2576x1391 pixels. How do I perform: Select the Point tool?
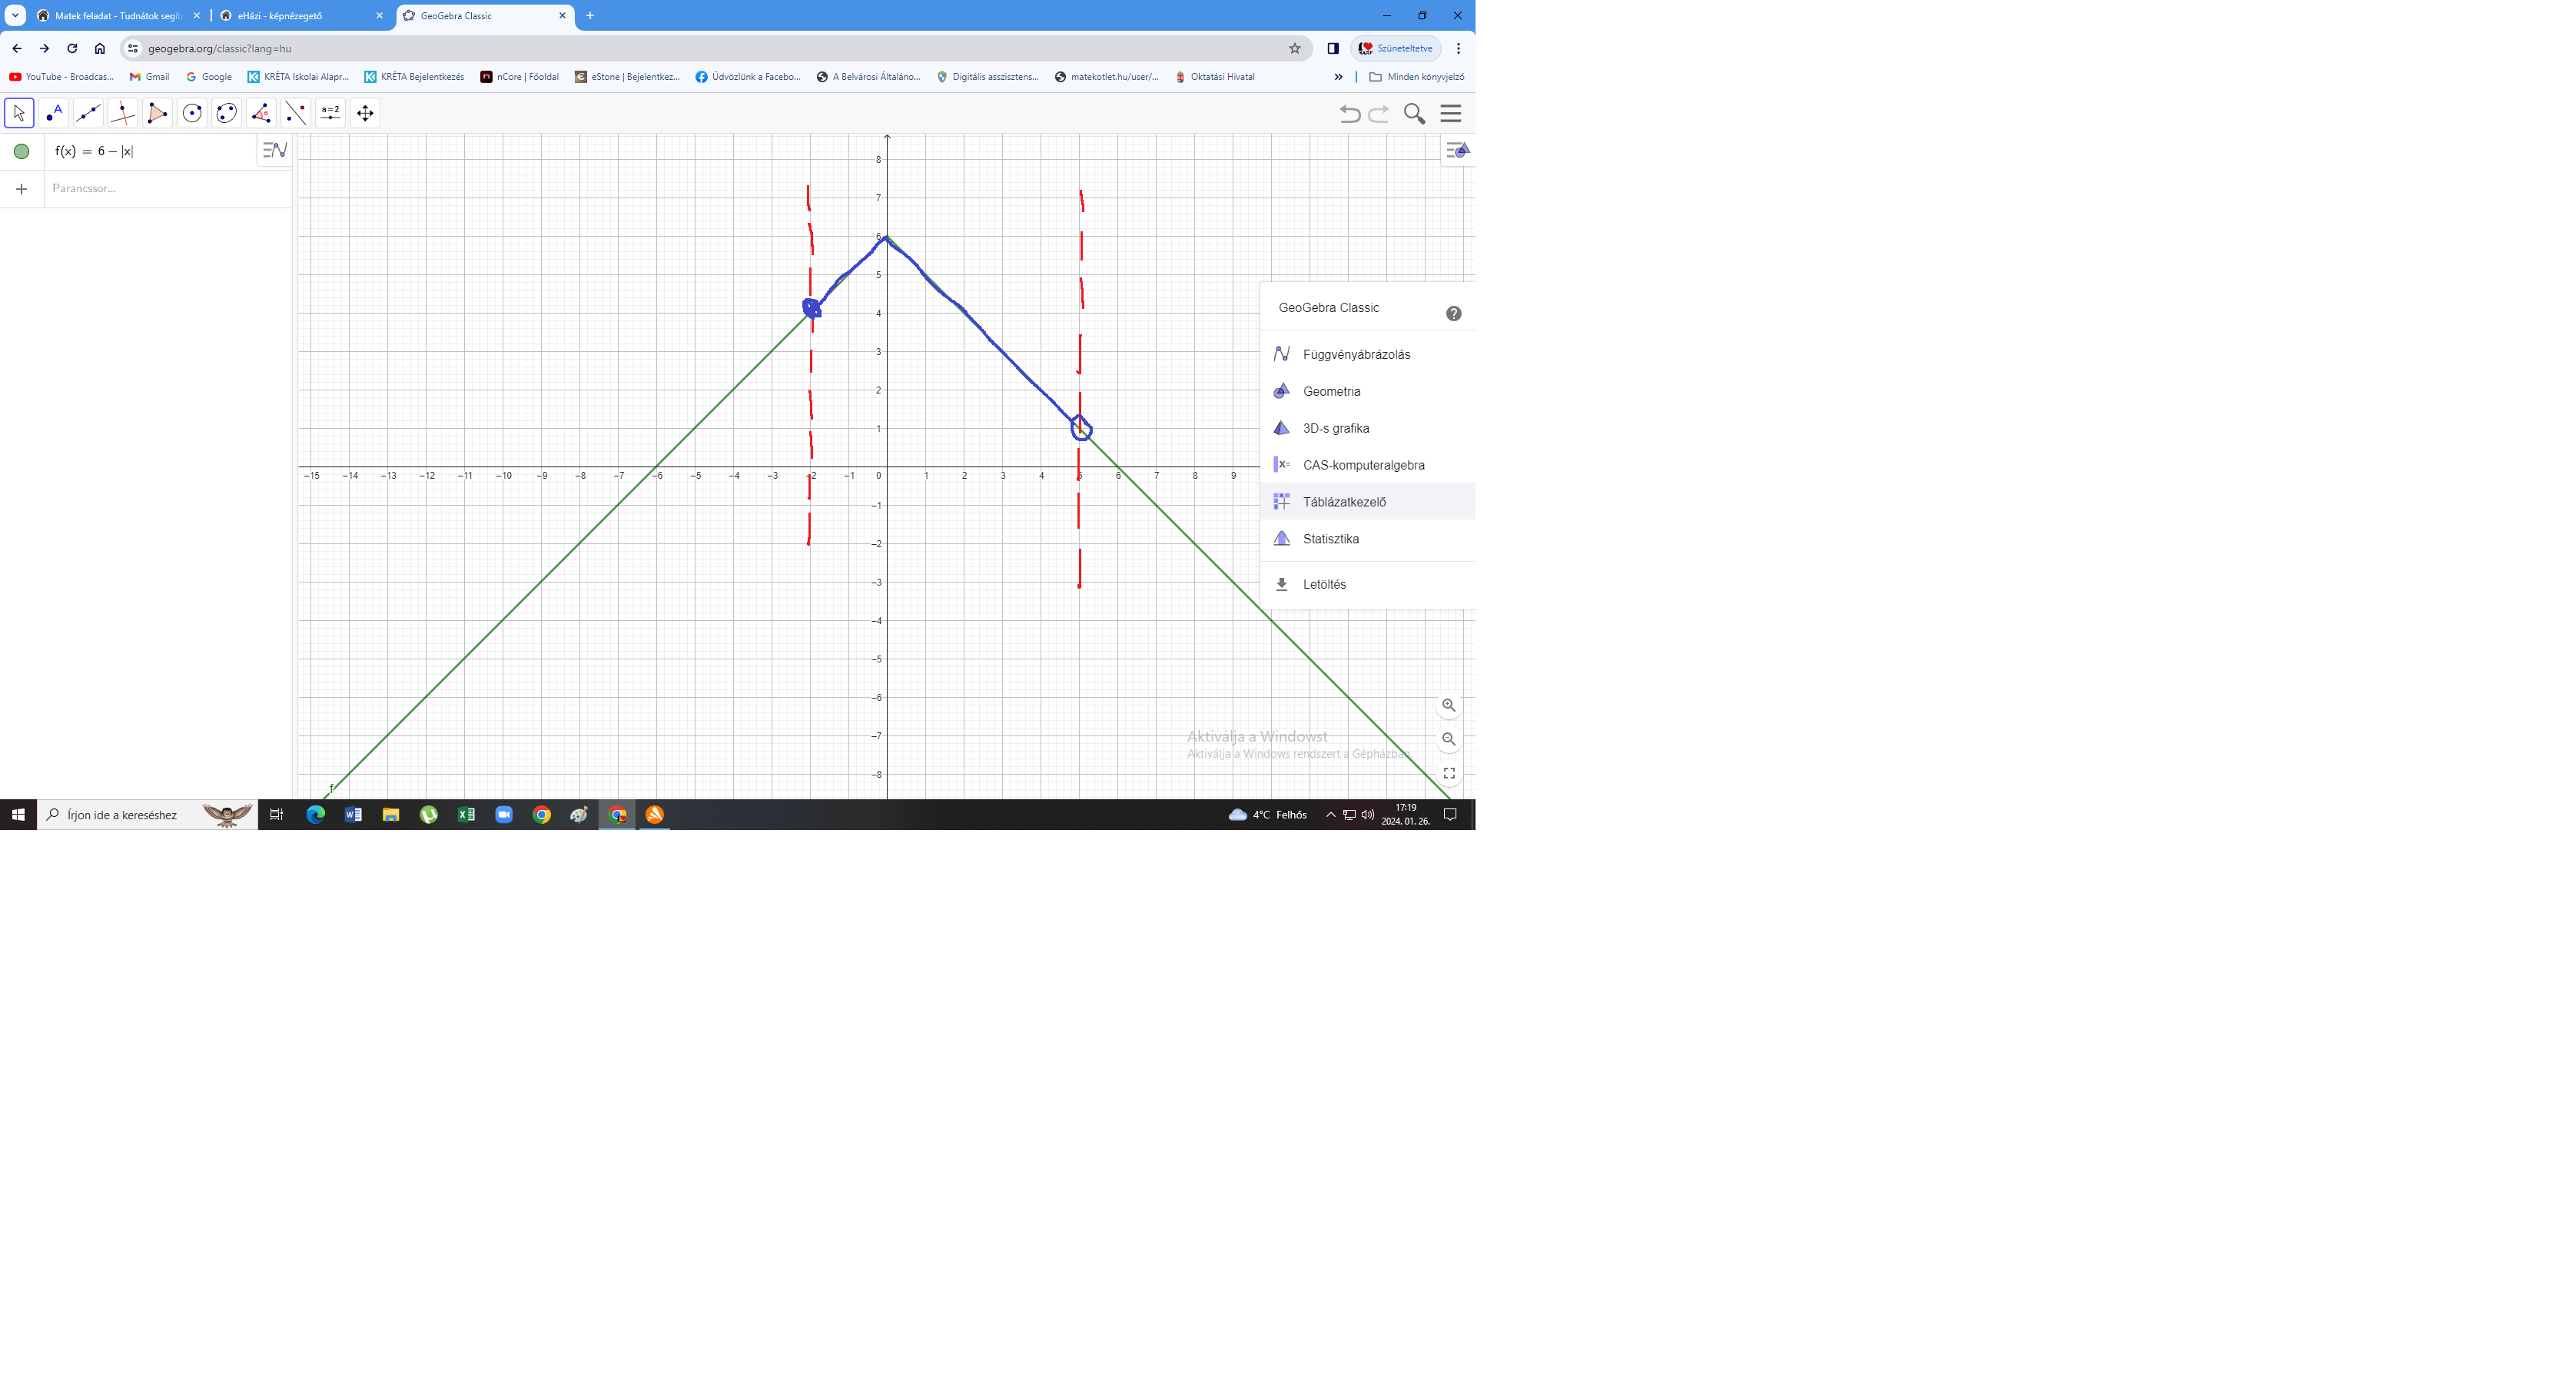pos(54,113)
